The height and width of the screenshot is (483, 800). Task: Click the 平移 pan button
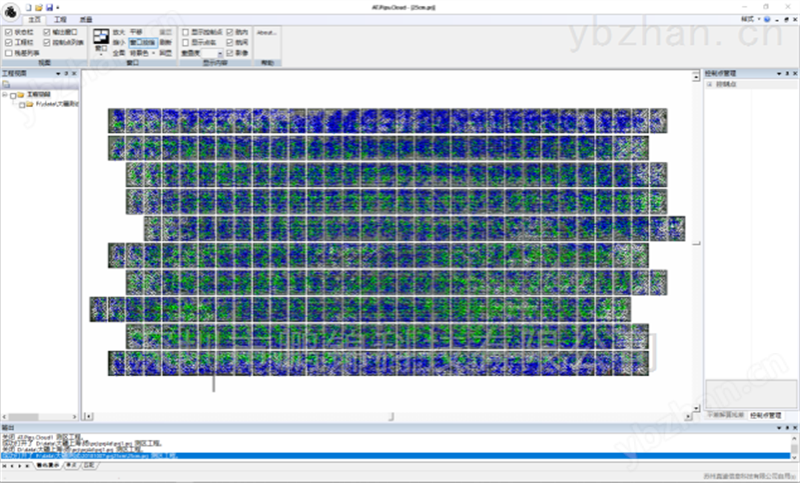(x=136, y=32)
